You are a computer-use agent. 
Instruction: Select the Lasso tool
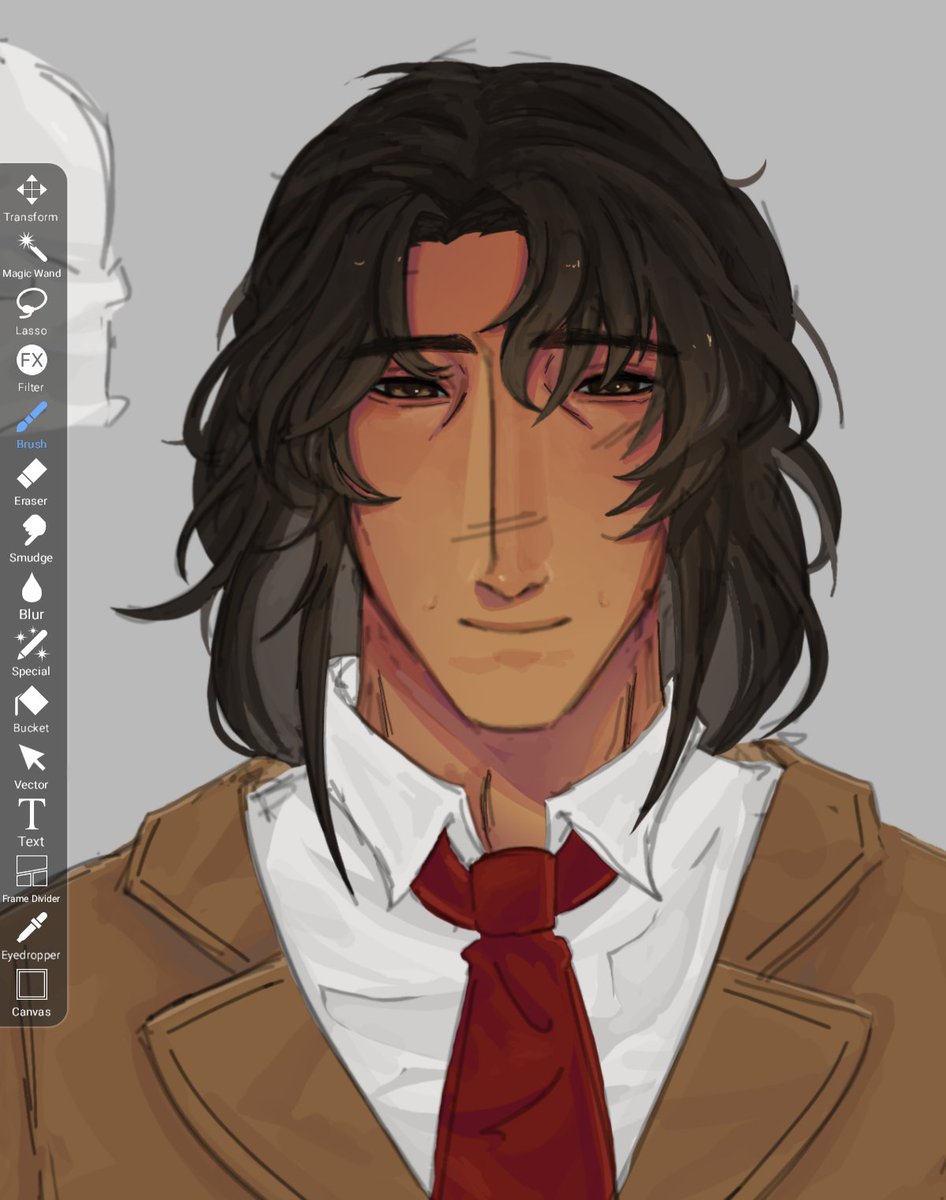pyautogui.click(x=31, y=311)
